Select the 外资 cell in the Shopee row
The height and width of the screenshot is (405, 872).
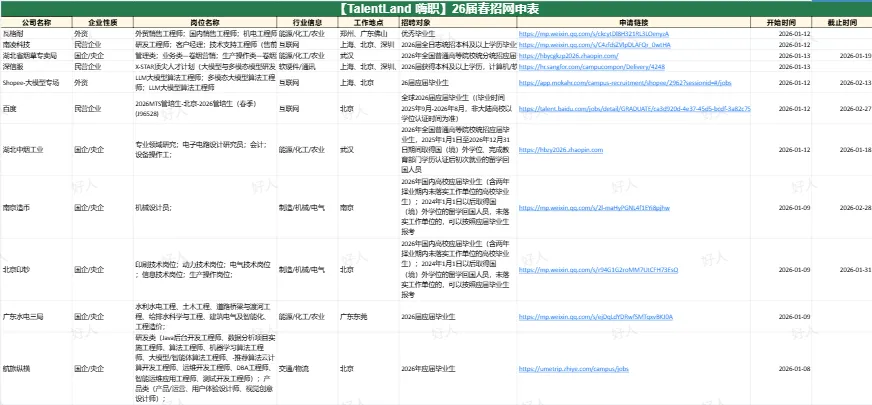[103, 82]
